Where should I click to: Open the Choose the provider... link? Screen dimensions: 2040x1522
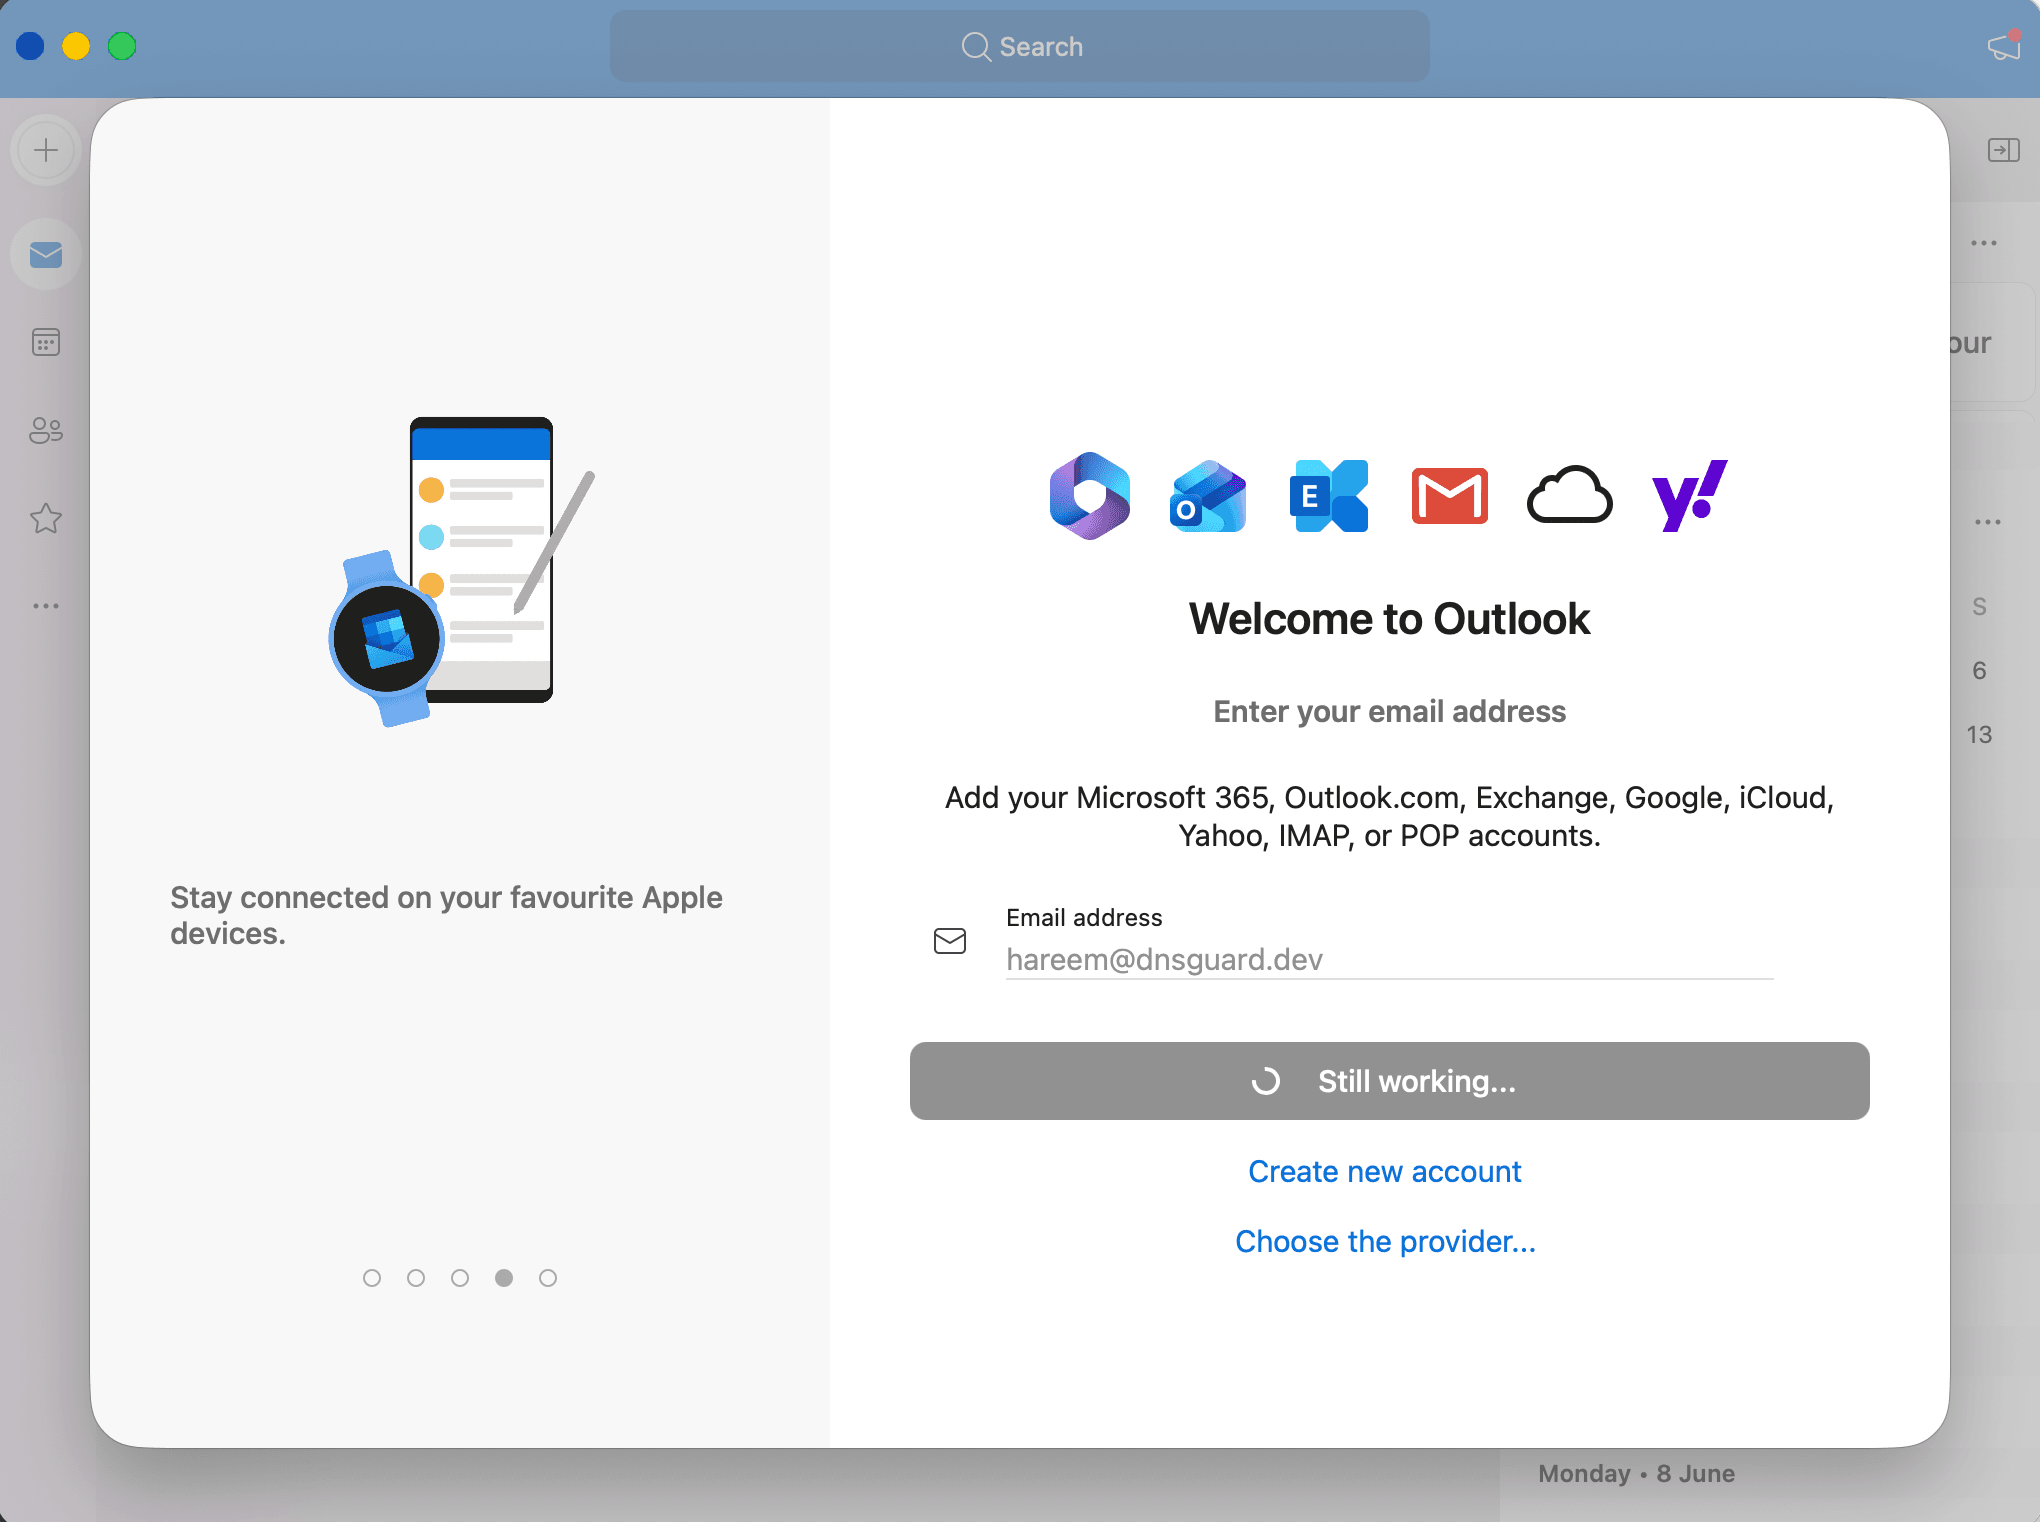[1385, 1241]
